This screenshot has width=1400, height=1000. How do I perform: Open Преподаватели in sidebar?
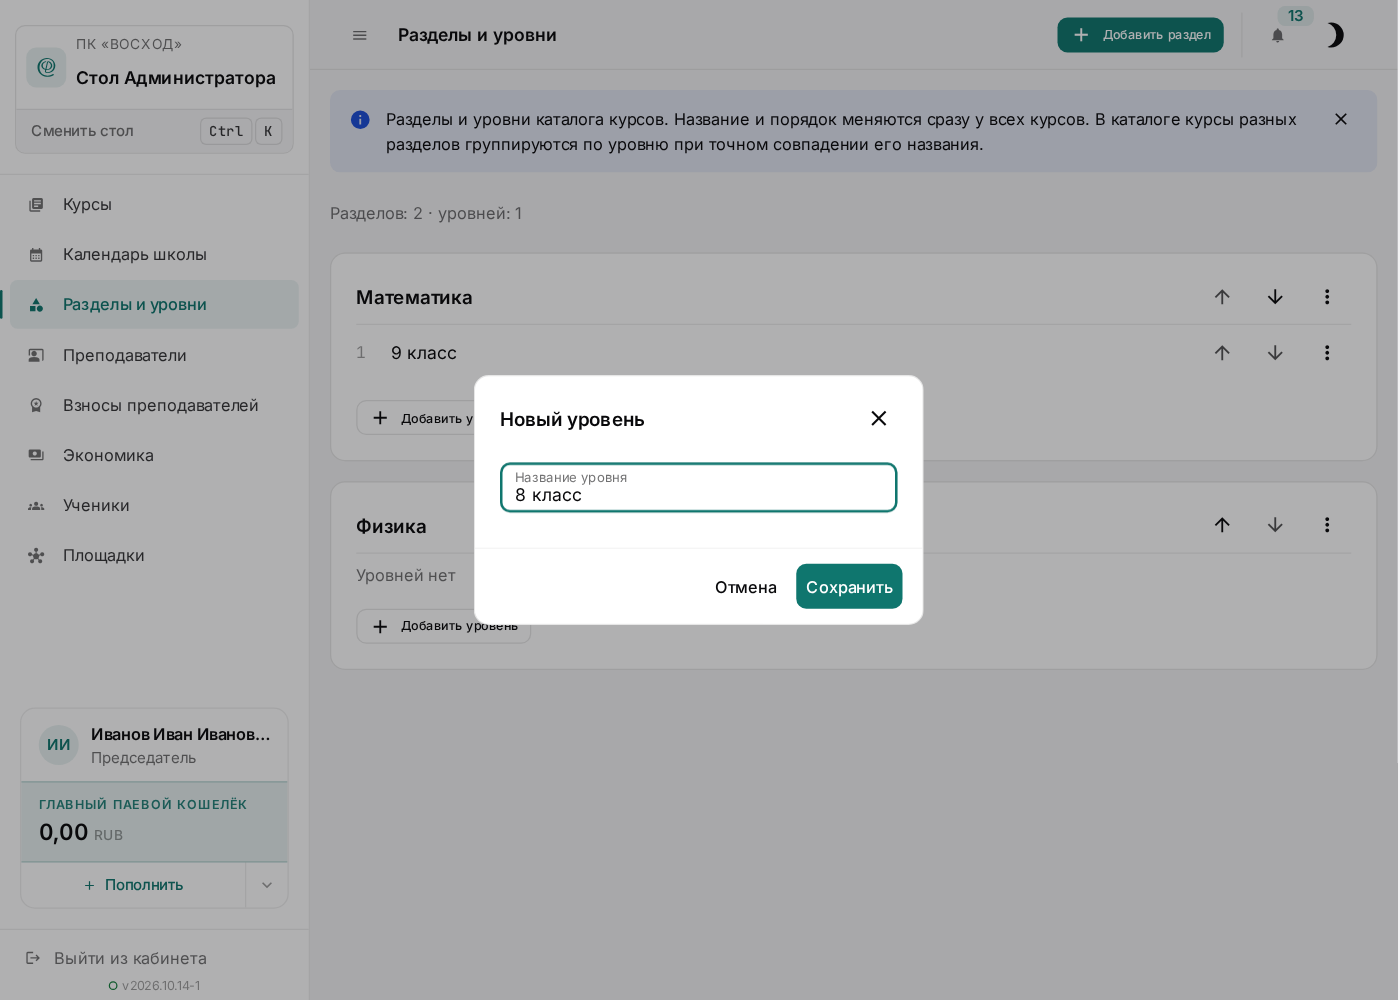tap(154, 355)
